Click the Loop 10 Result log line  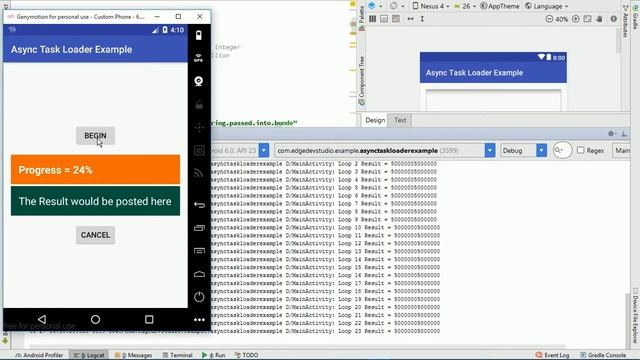326,227
